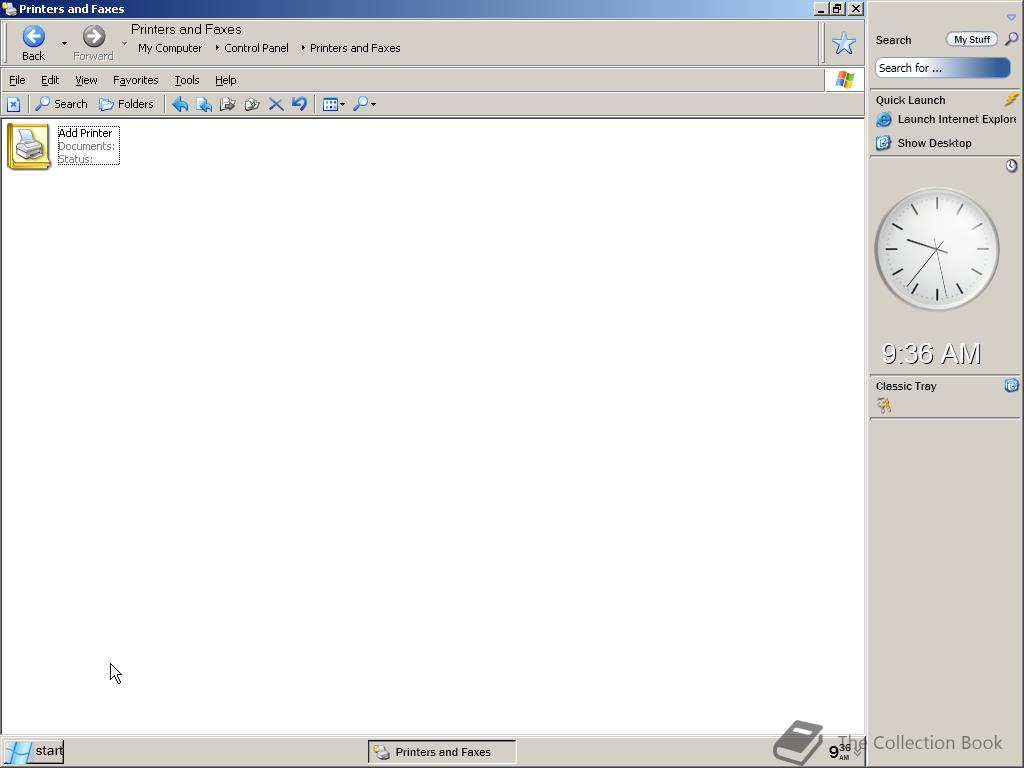Open the Edit menu
1024x768 pixels.
(x=50, y=80)
